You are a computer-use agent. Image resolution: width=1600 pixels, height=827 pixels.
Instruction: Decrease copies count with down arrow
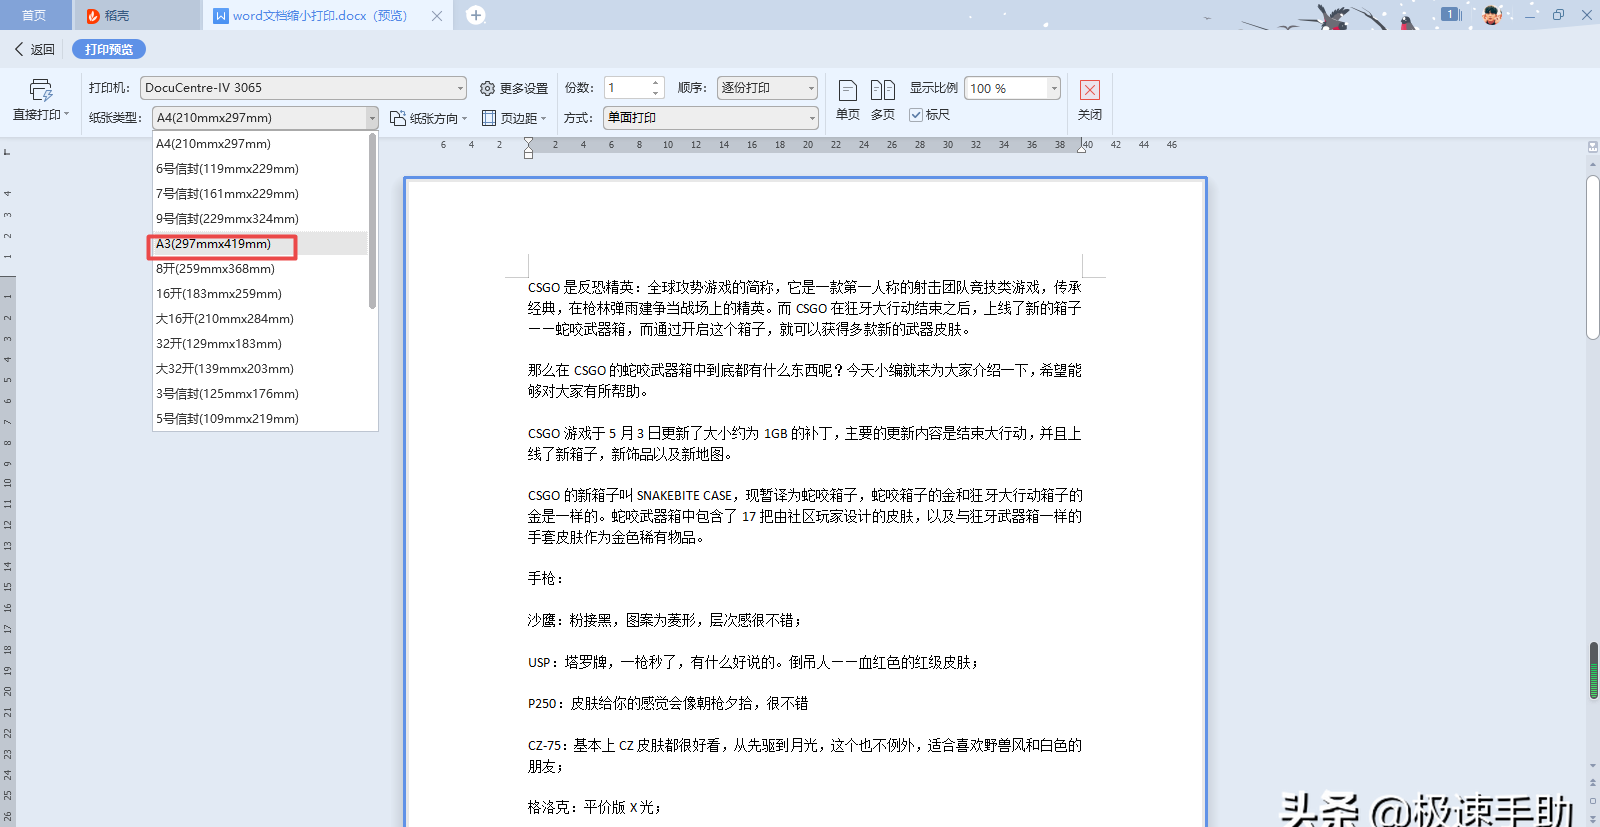click(x=656, y=93)
